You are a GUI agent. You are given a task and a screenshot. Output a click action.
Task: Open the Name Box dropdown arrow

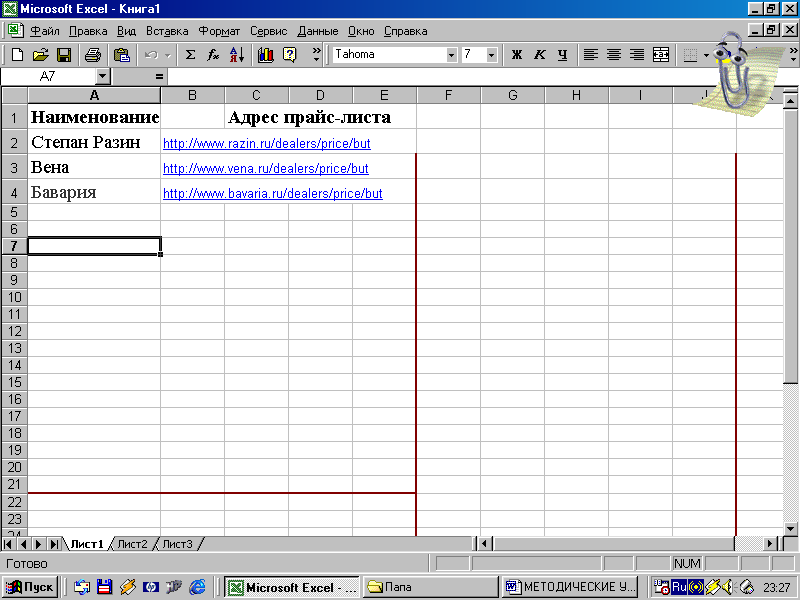pos(103,77)
